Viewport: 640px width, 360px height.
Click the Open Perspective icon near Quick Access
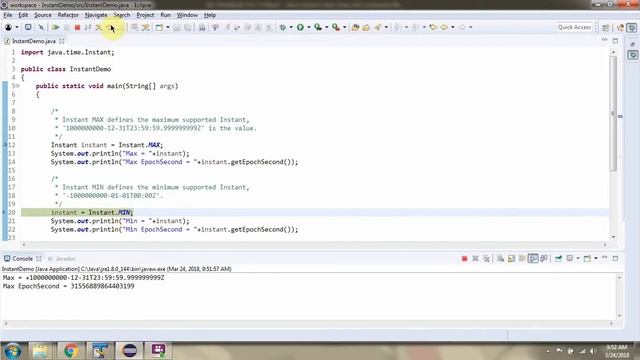coord(605,27)
